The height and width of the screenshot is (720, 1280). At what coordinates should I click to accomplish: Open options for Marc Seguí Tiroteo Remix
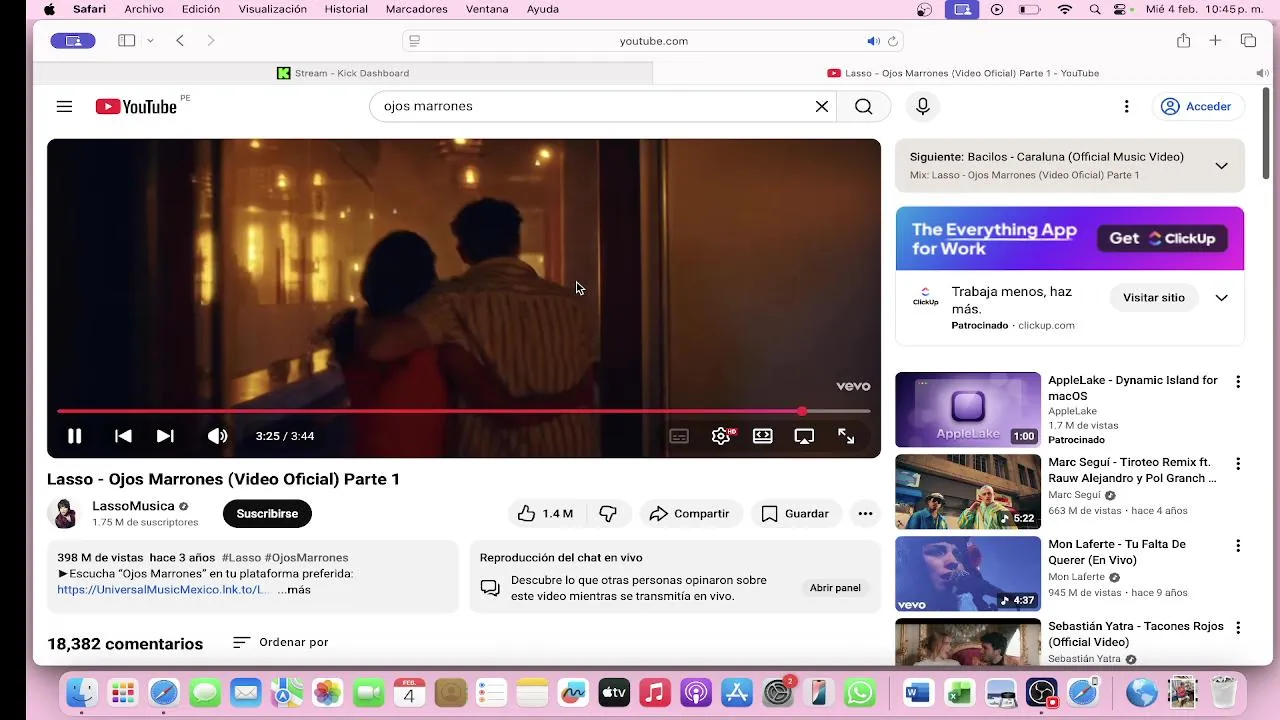coord(1238,464)
